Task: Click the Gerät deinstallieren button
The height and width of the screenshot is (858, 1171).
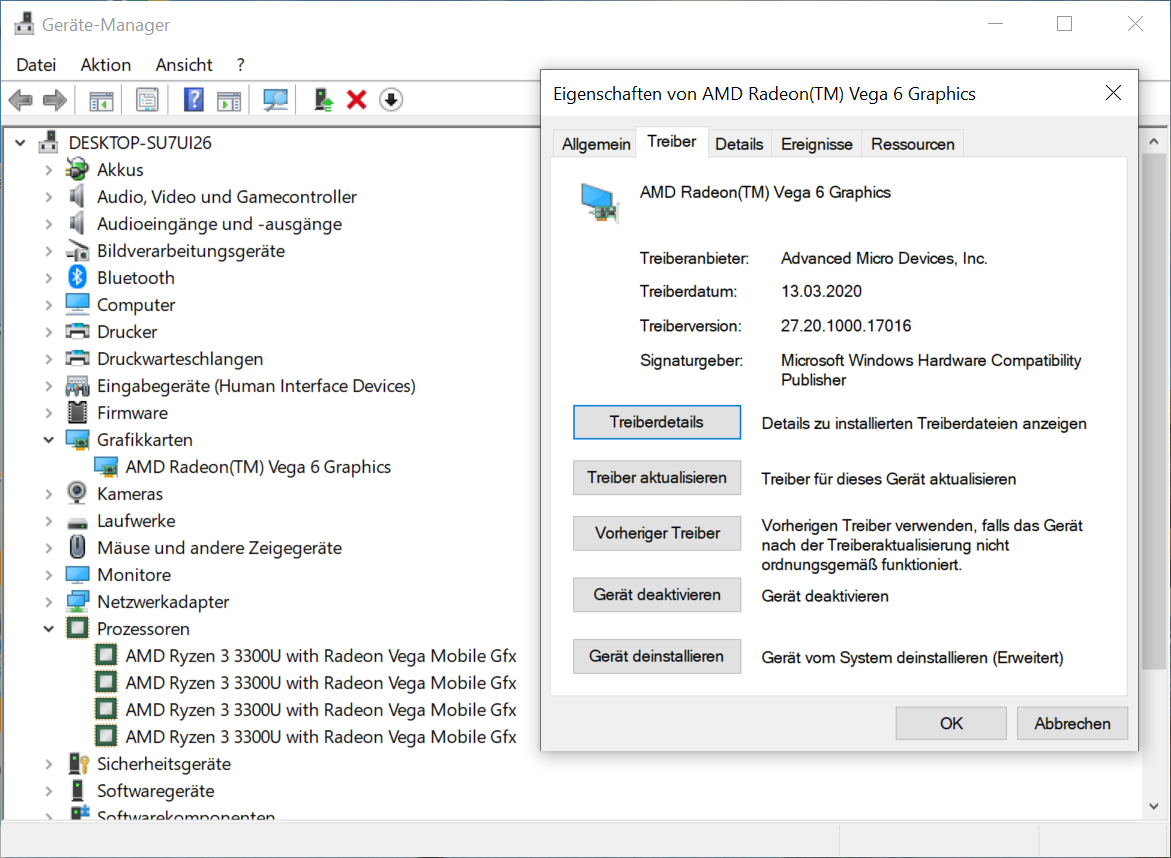Action: 656,656
